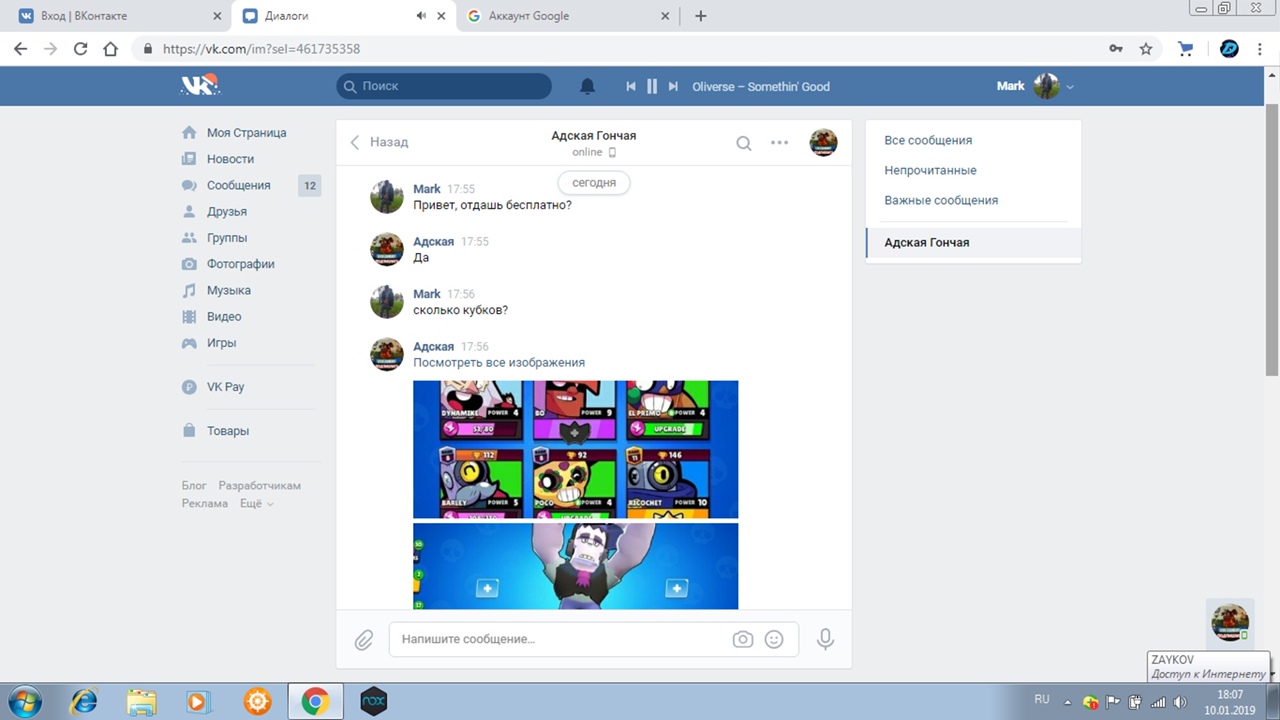Click Посмотреть все изображения link
Screen dimensions: 1280x720
[499, 363]
